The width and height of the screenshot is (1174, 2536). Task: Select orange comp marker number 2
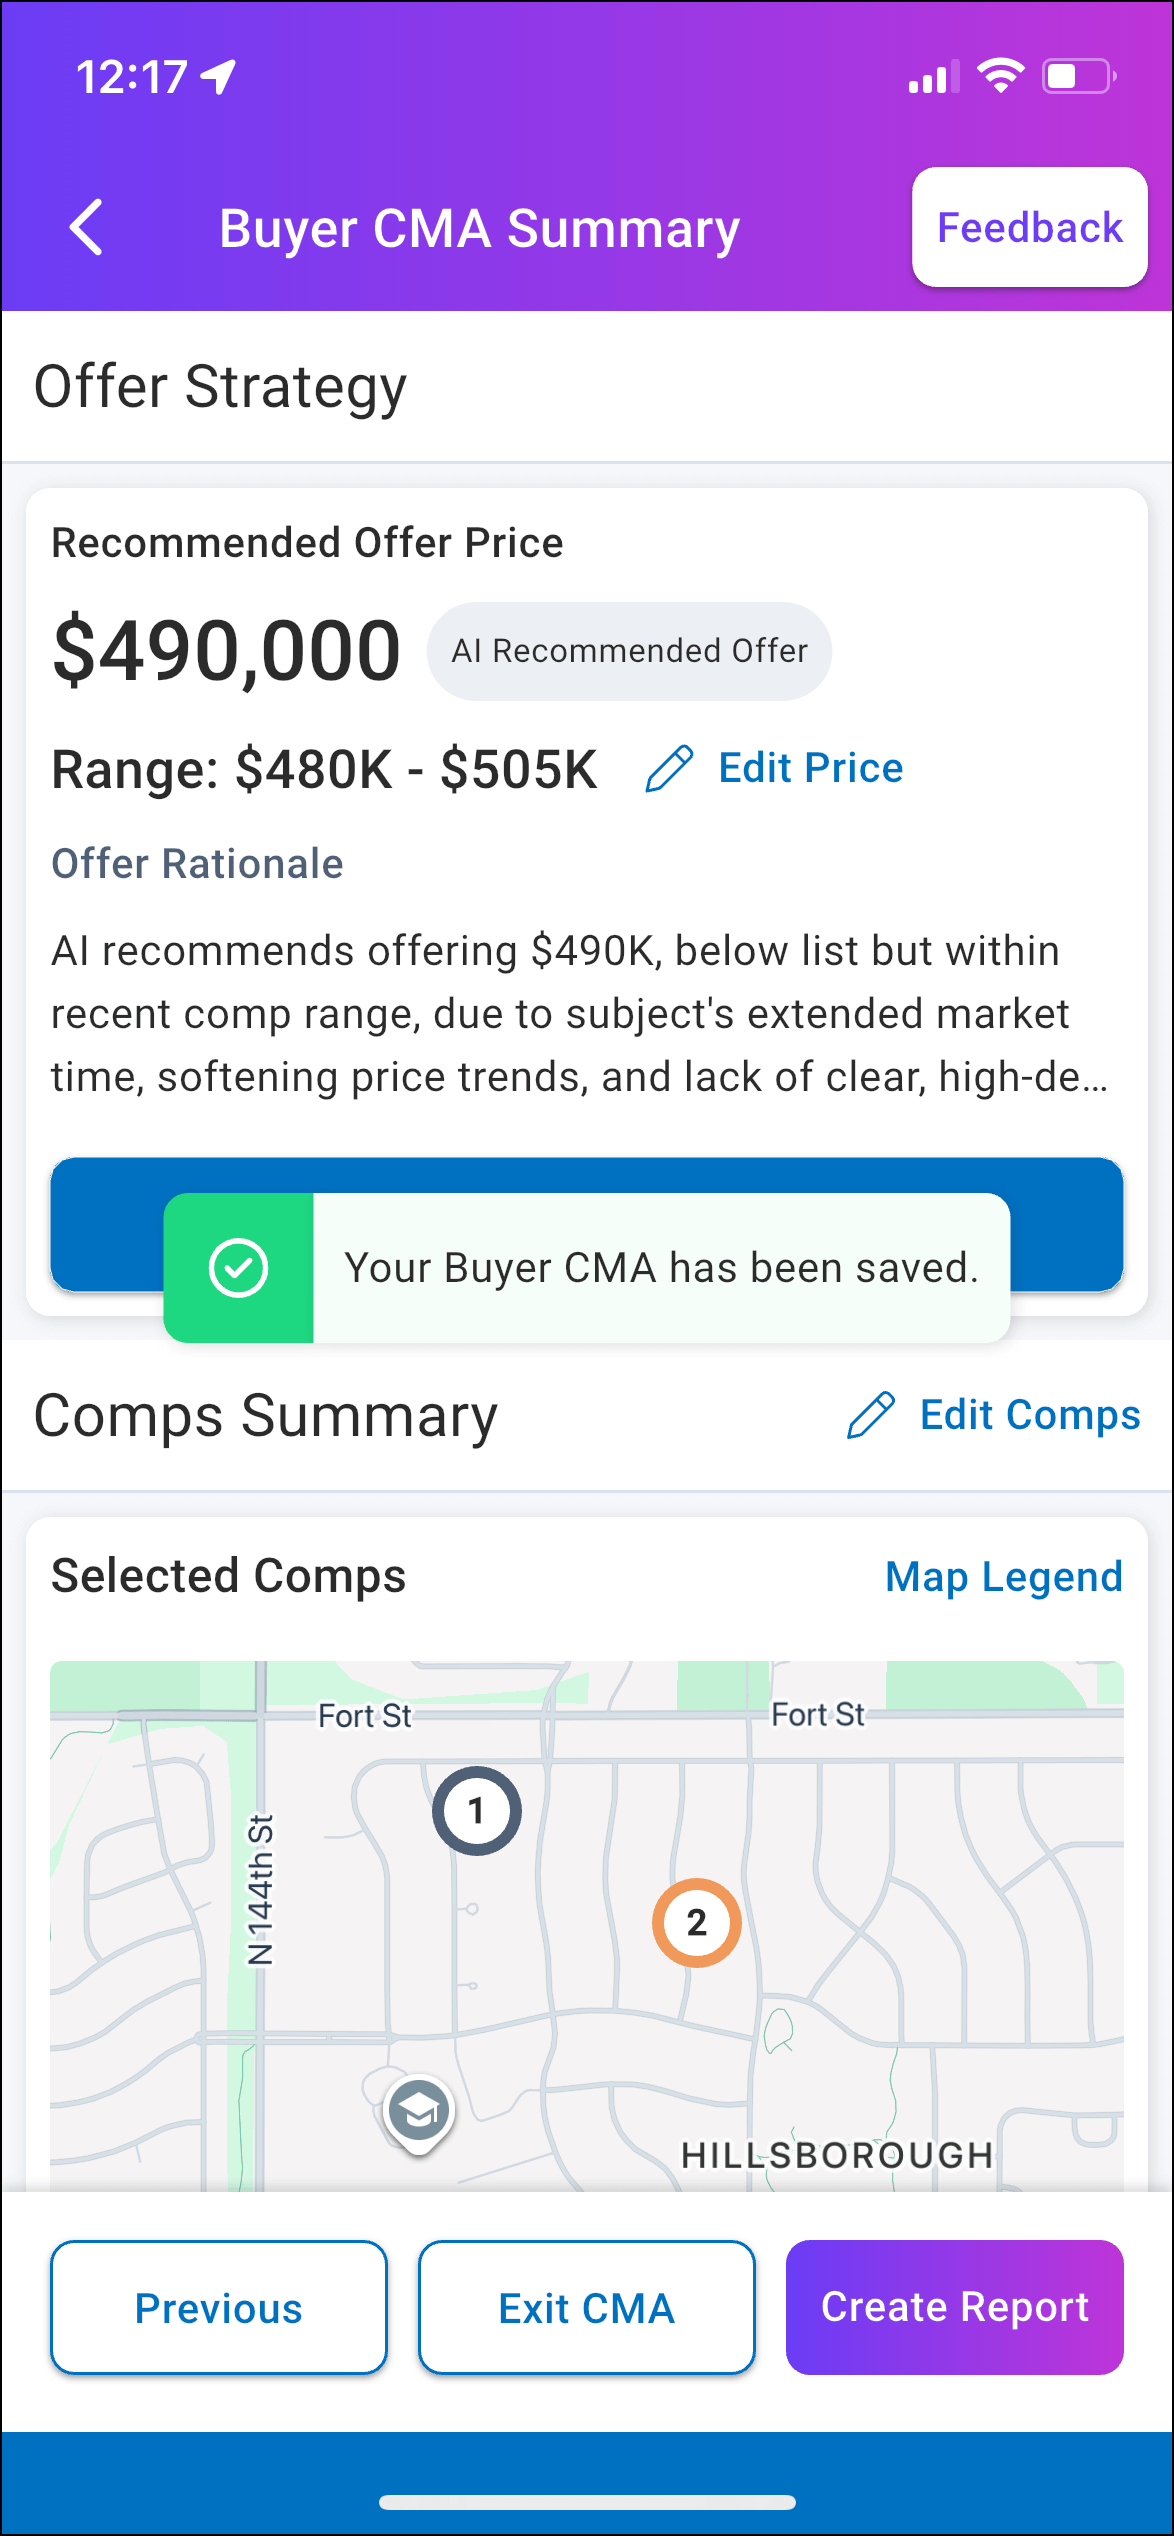tap(697, 1922)
